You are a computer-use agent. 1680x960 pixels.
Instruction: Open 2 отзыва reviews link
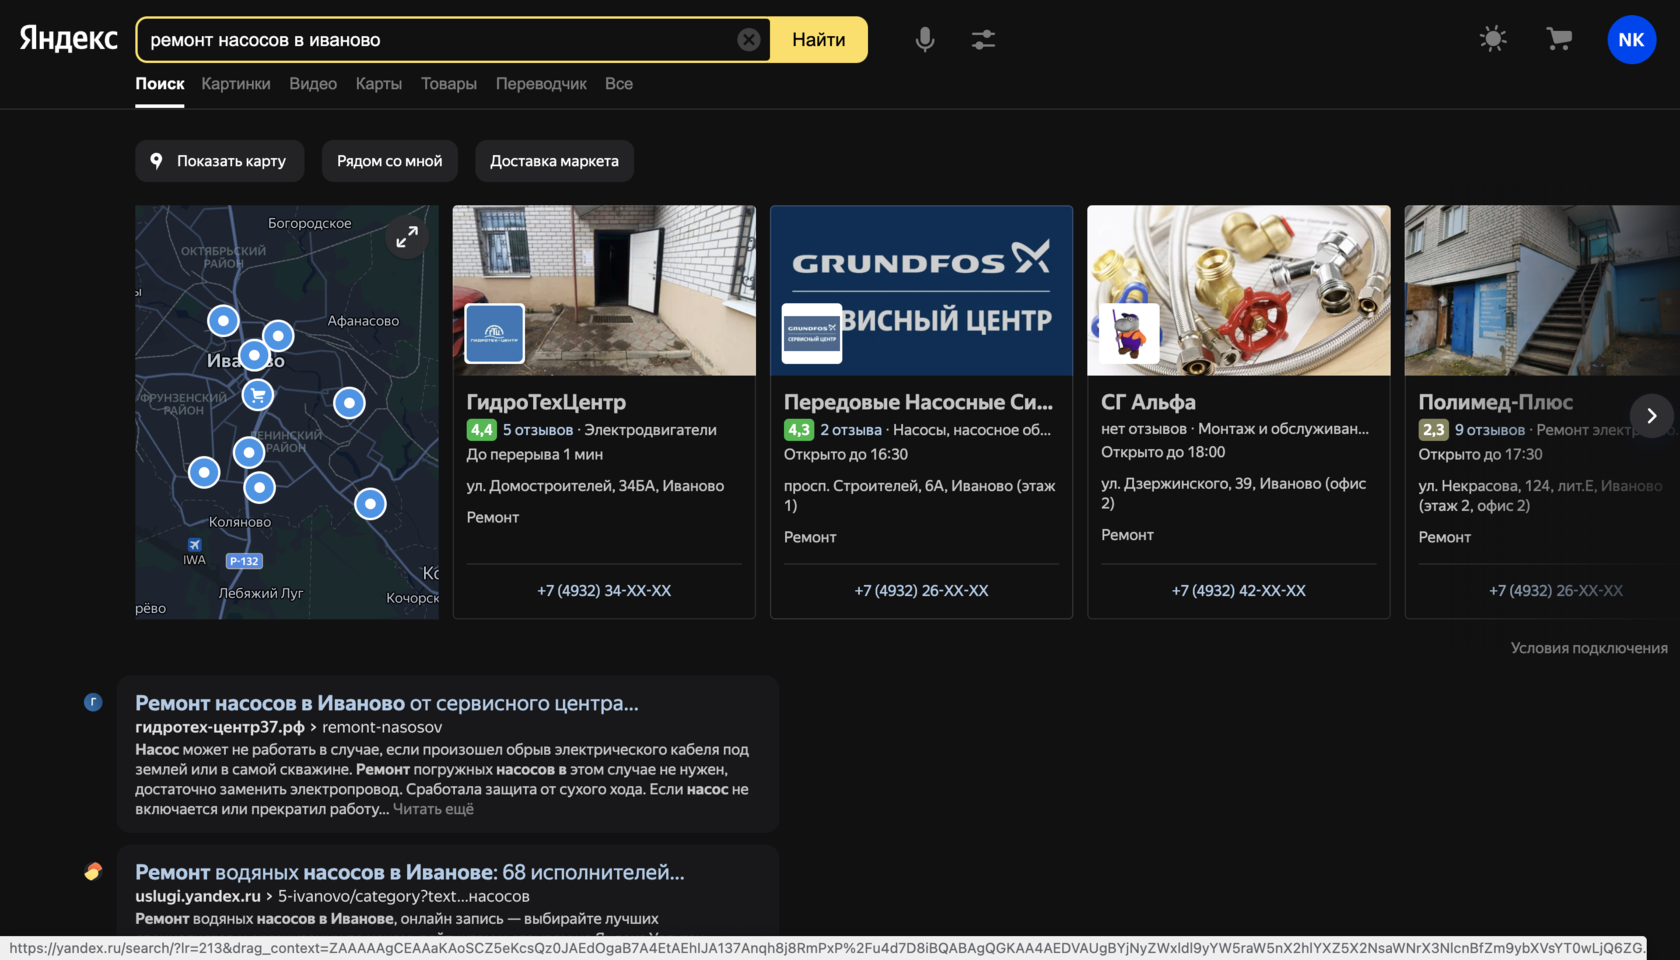851,430
